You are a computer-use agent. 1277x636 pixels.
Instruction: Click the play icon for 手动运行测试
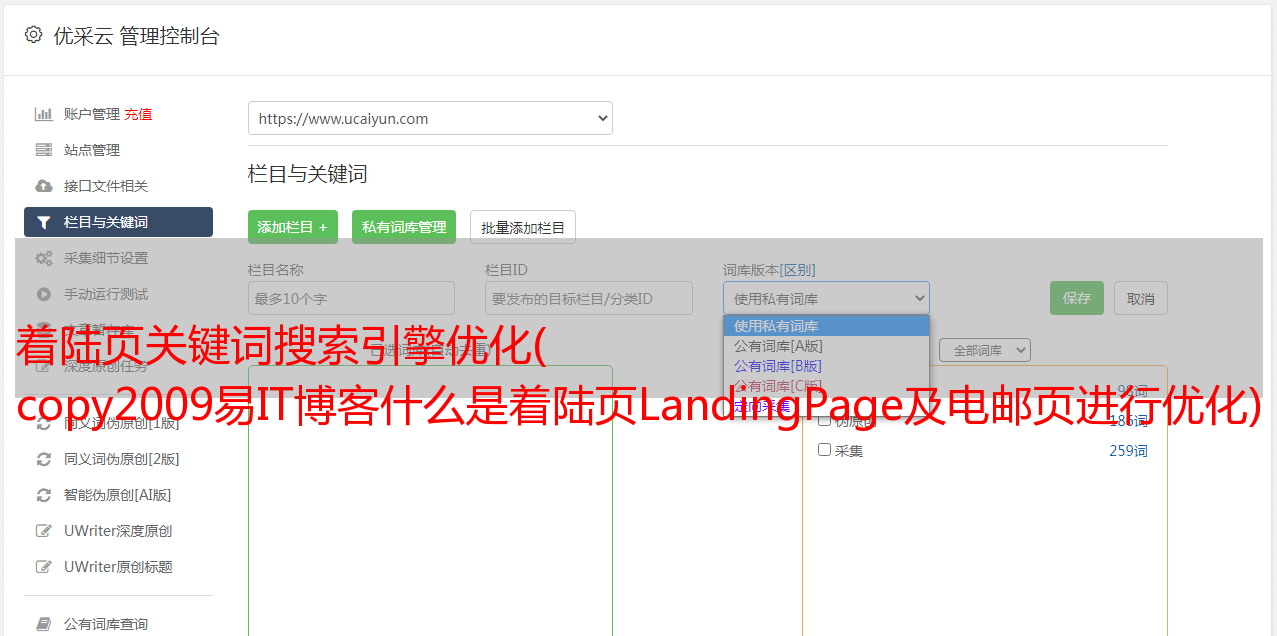(43, 294)
